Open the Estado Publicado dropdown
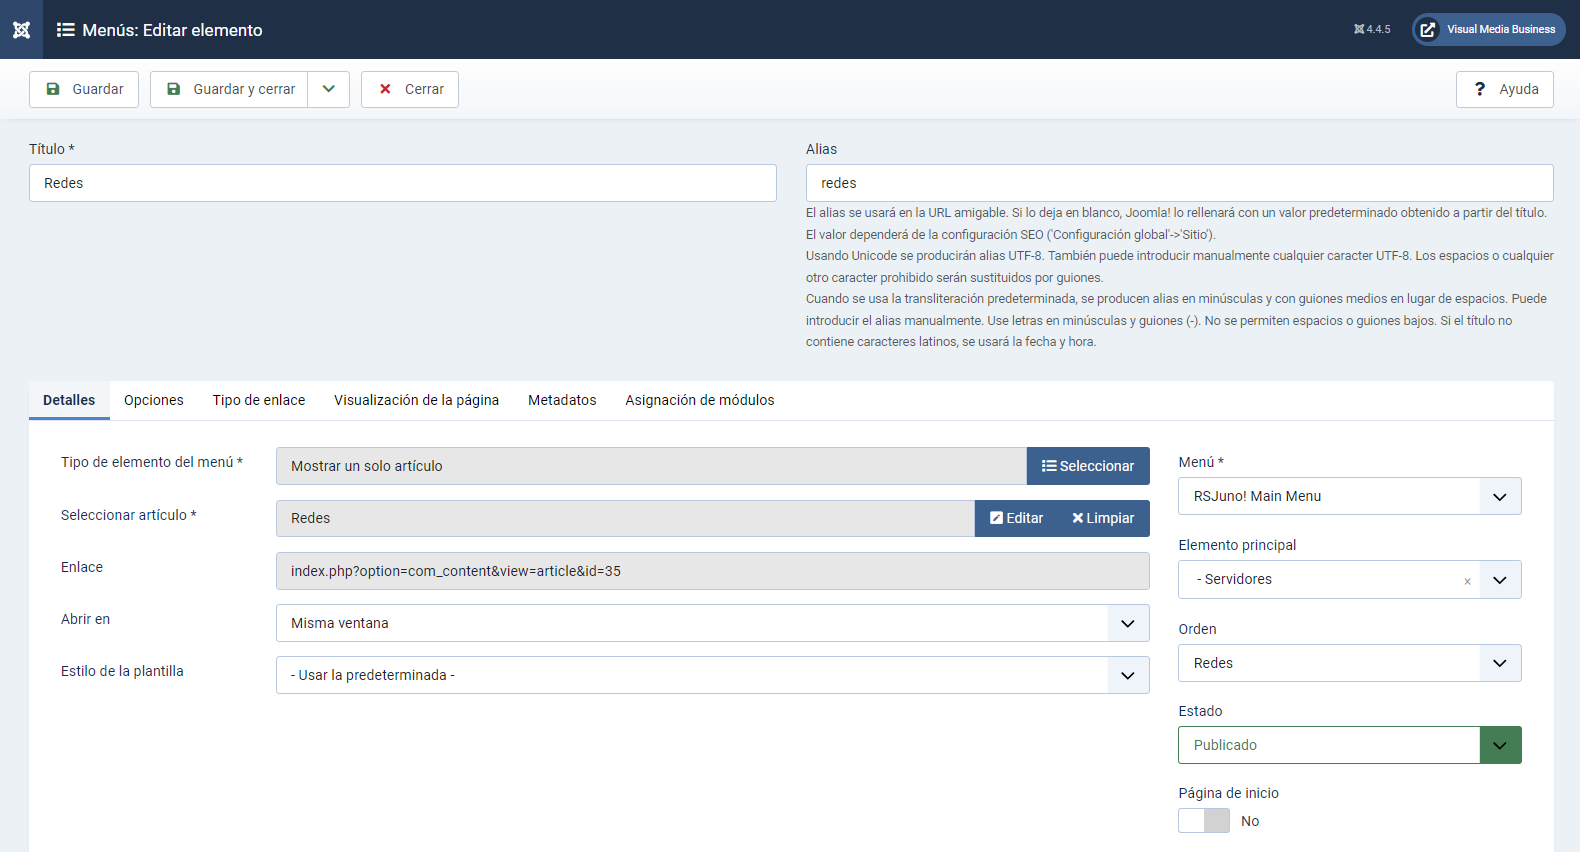This screenshot has width=1580, height=852. pyautogui.click(x=1350, y=745)
